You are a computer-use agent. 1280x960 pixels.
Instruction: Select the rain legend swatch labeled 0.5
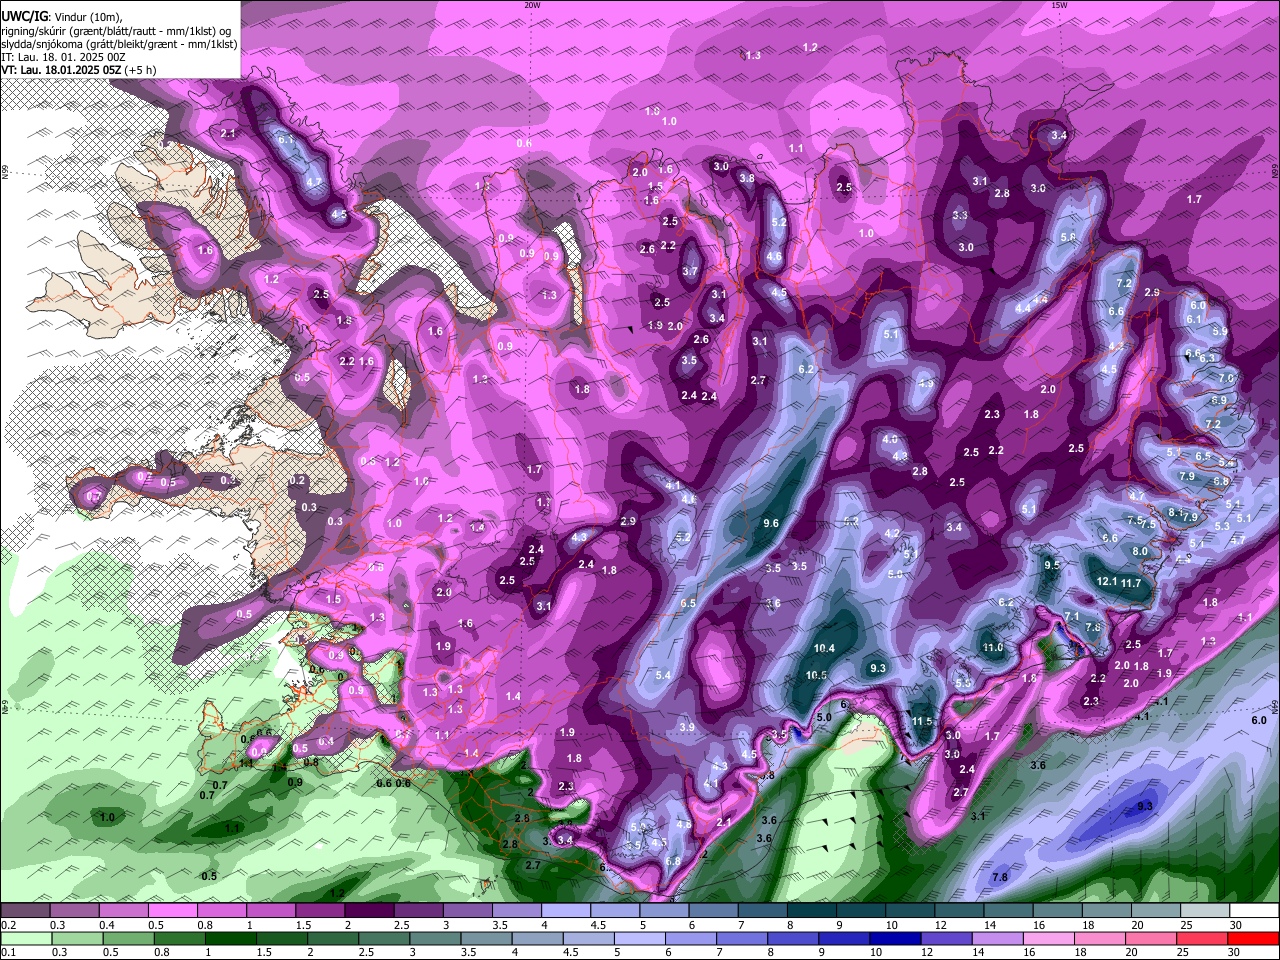point(129,939)
